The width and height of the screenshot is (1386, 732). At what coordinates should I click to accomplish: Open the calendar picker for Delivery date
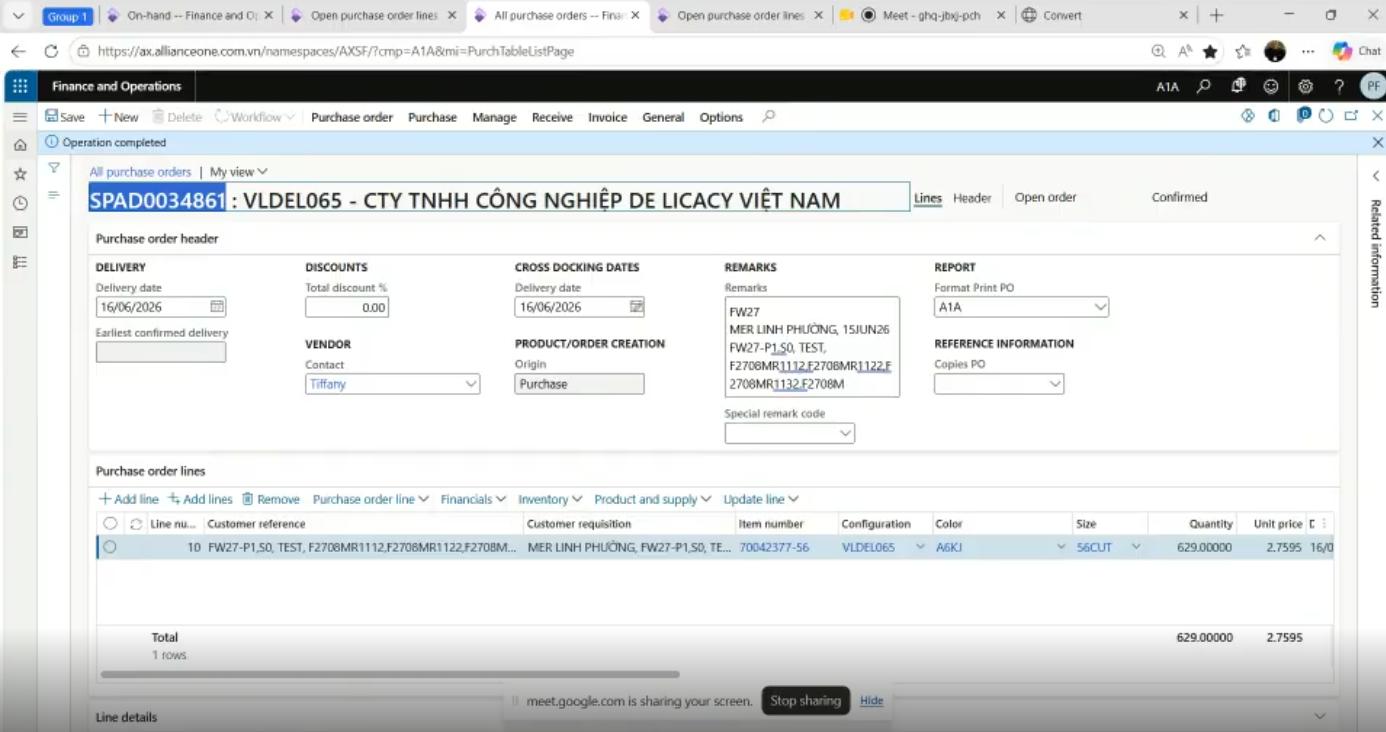click(217, 307)
